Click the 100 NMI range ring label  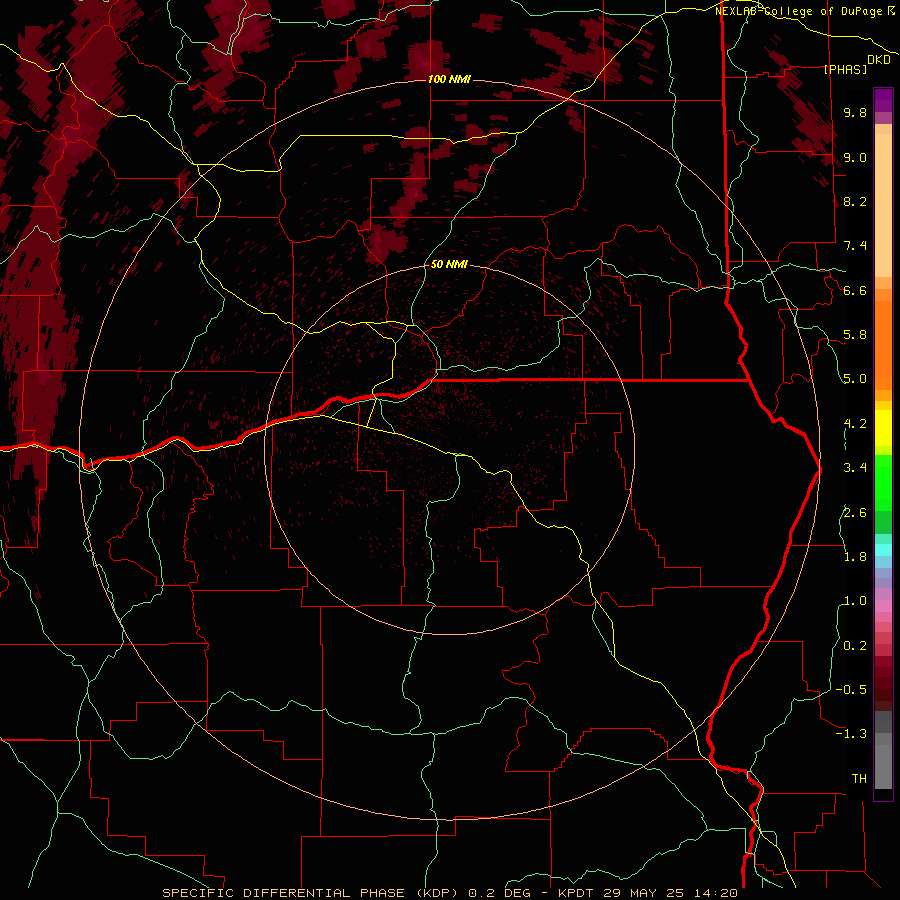(449, 79)
